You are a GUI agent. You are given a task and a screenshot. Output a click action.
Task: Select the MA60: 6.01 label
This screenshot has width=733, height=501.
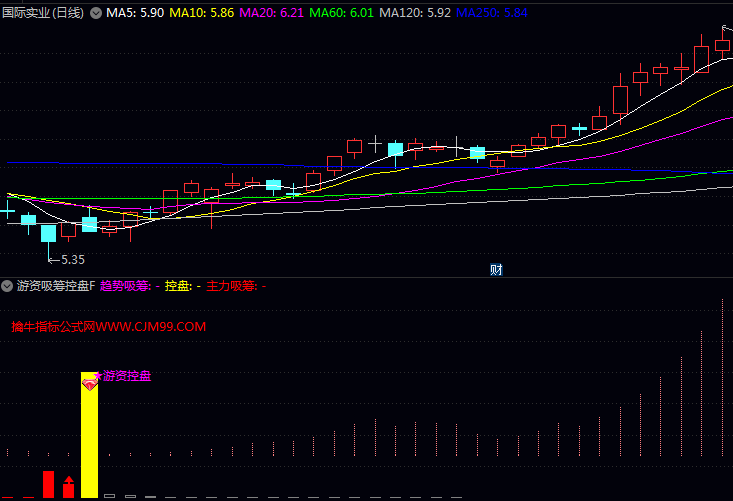coord(341,13)
